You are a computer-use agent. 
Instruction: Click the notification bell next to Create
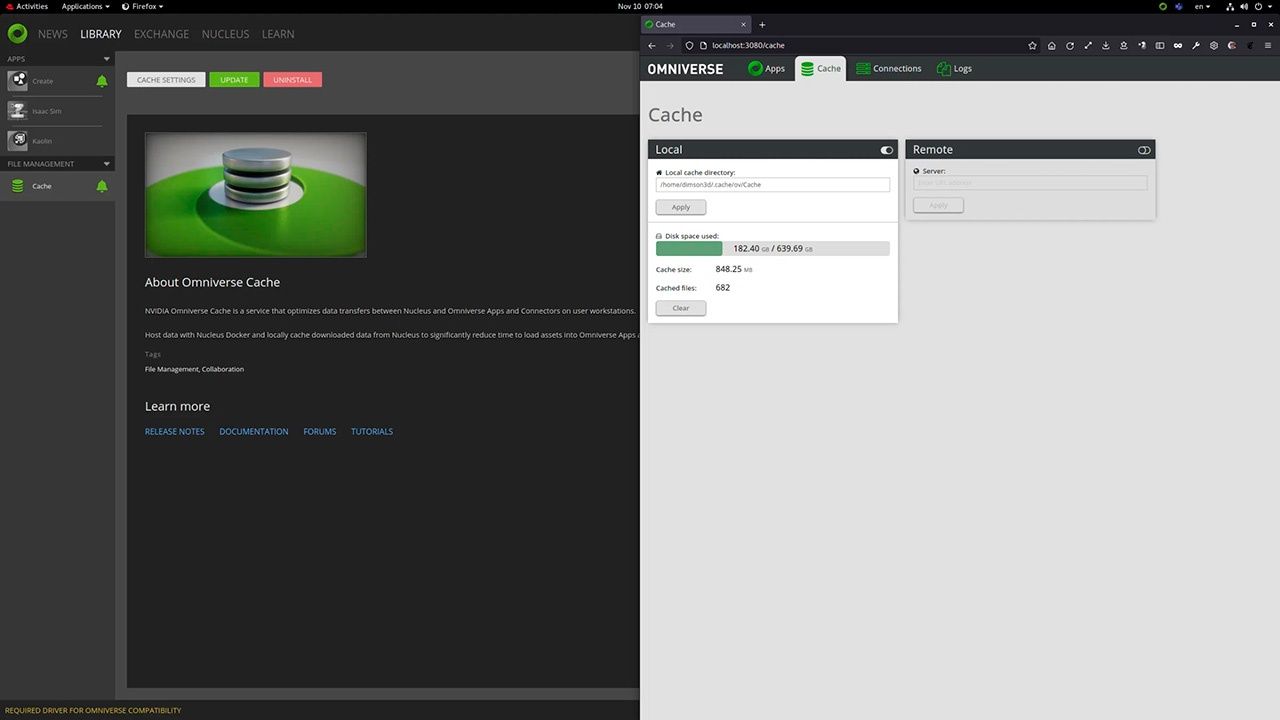[x=102, y=81]
